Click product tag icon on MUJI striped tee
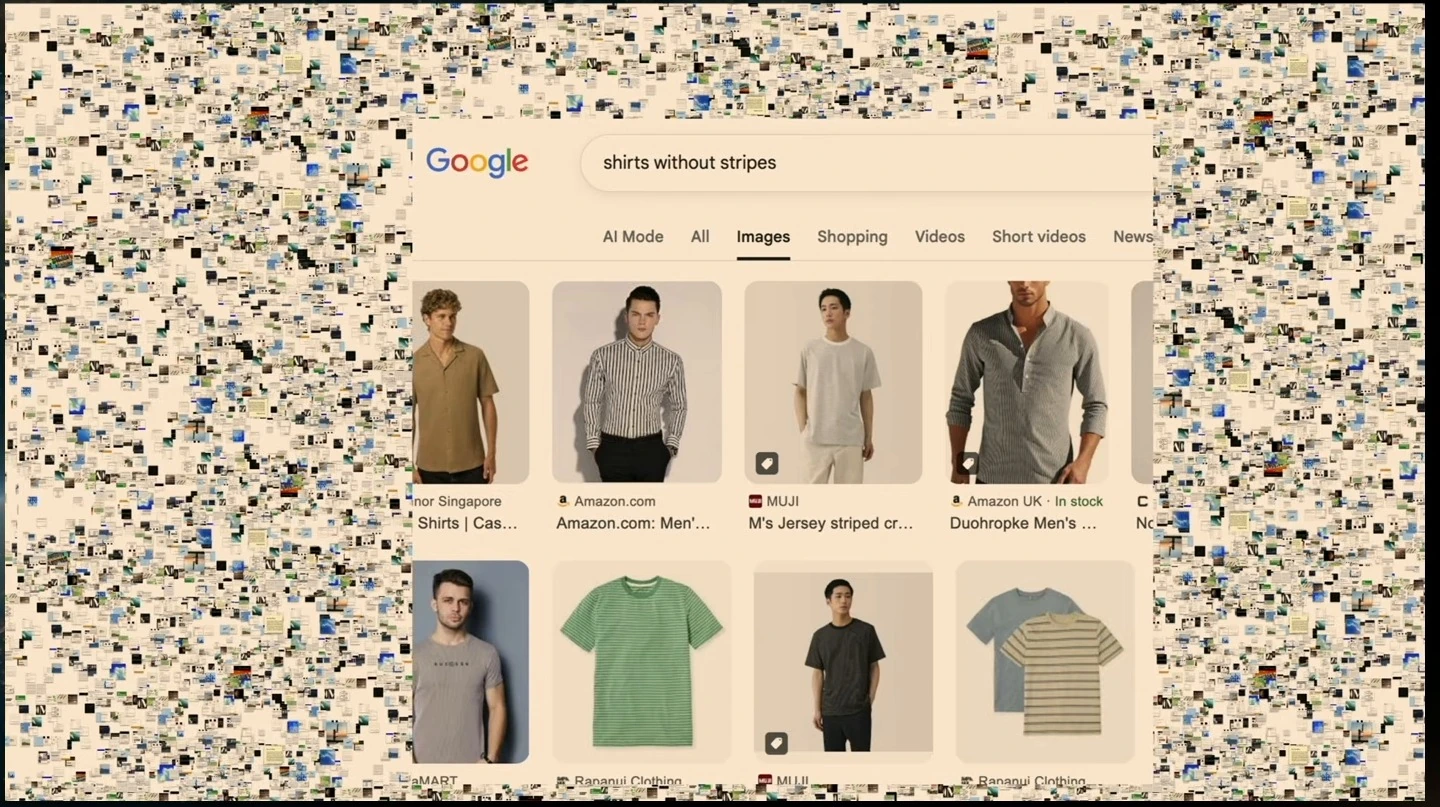Viewport: 1440px width, 807px height. pos(767,463)
